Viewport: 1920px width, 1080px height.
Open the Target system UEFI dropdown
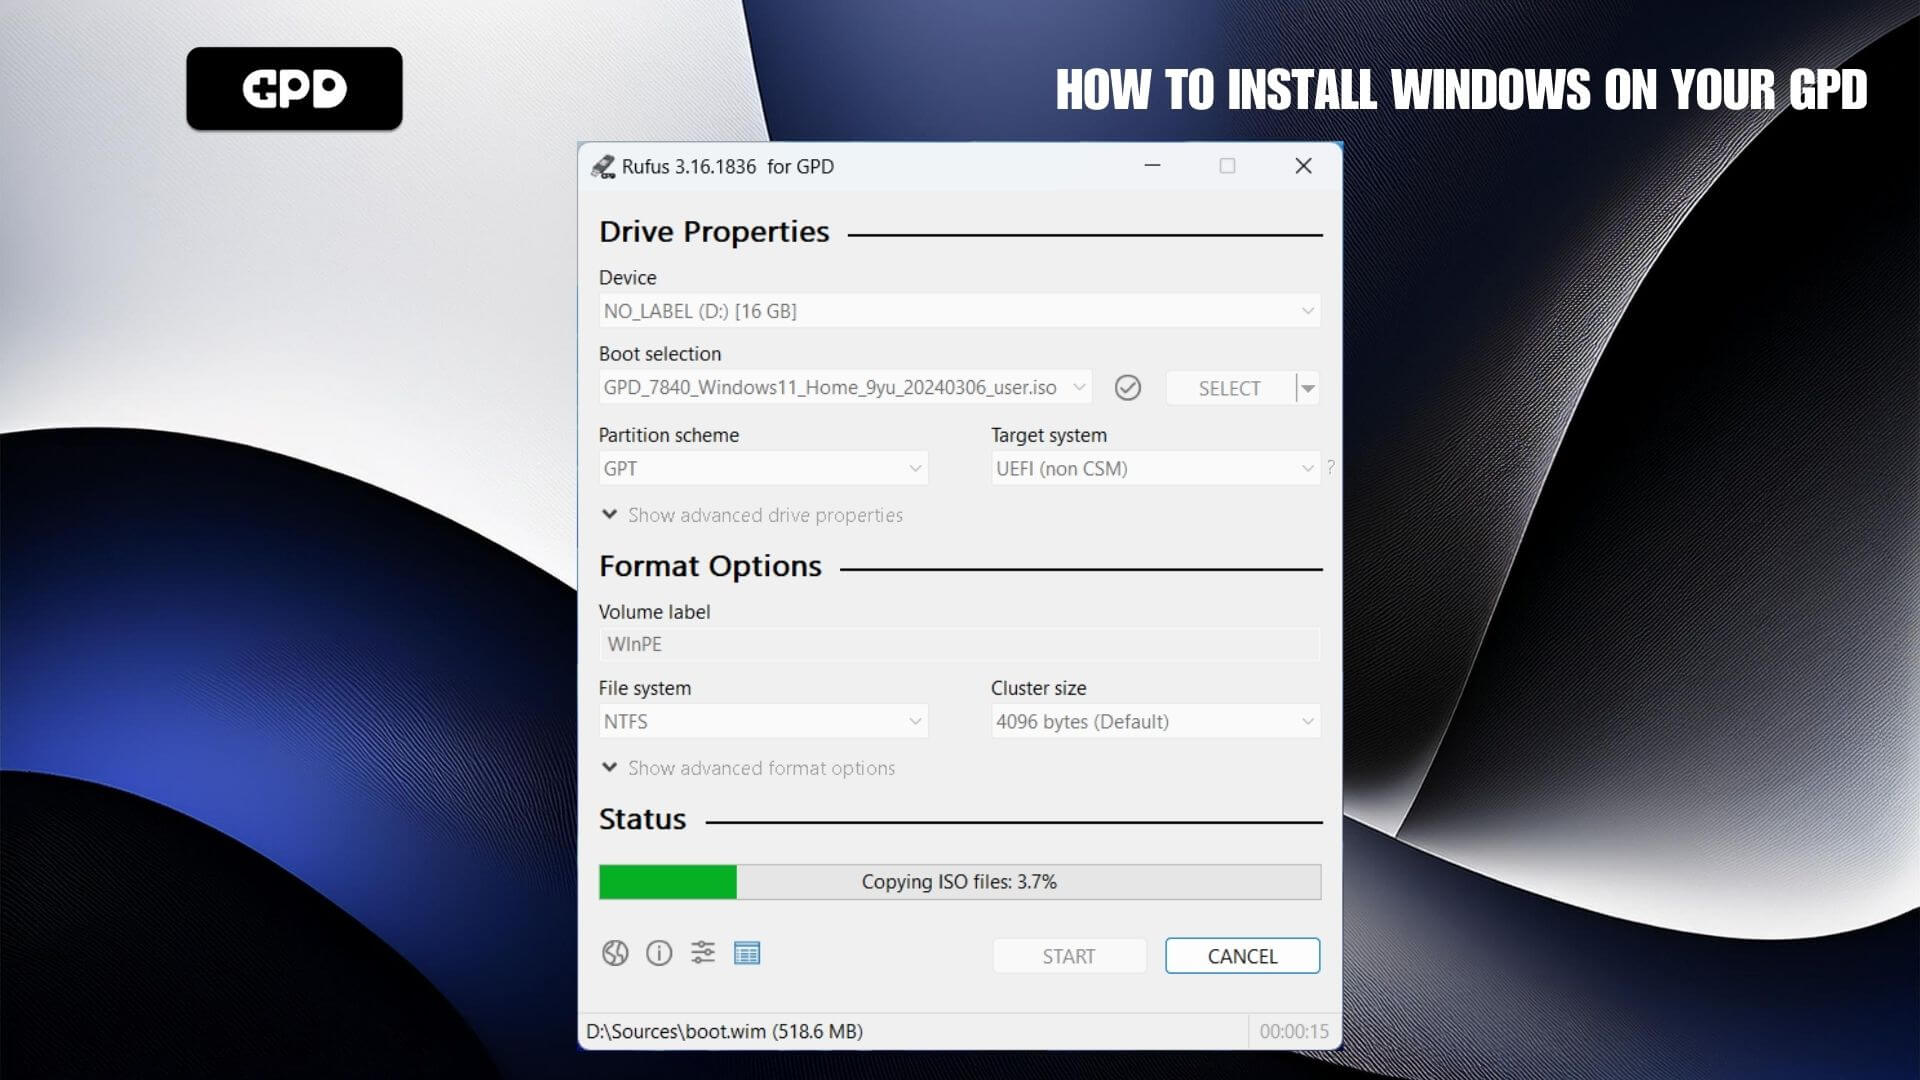(1154, 468)
